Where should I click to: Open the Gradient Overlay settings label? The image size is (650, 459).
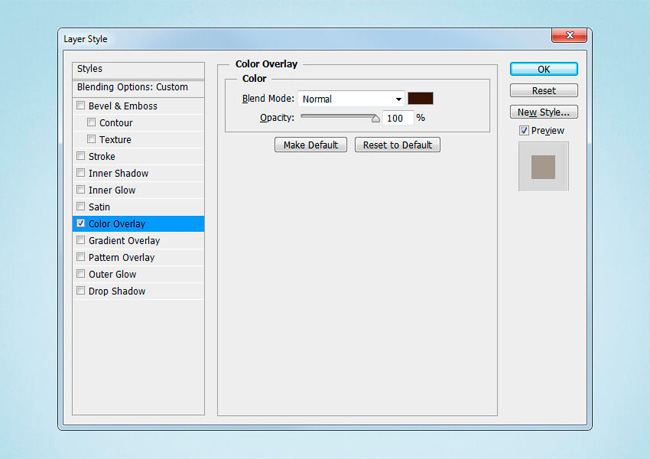coord(124,240)
